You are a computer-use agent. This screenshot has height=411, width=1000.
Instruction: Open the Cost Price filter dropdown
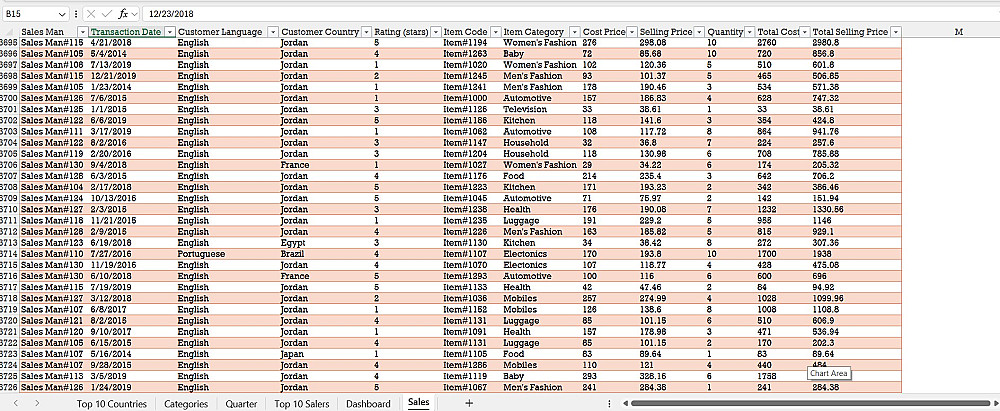(631, 32)
